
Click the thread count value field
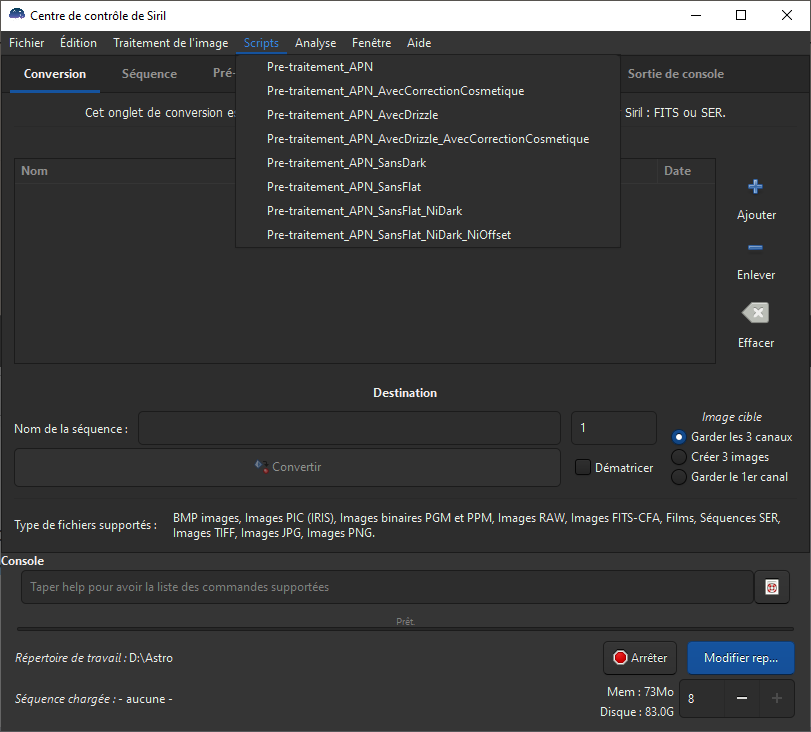click(702, 698)
